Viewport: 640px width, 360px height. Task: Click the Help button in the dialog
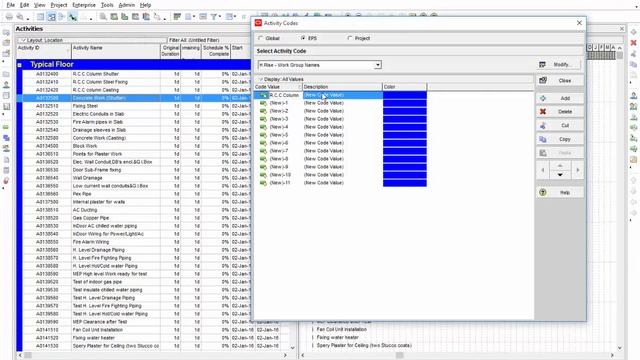(x=560, y=192)
